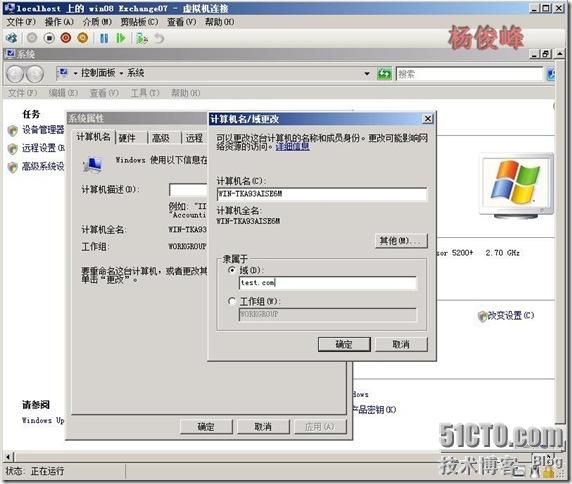Click the domain field containing test.com

(328, 283)
